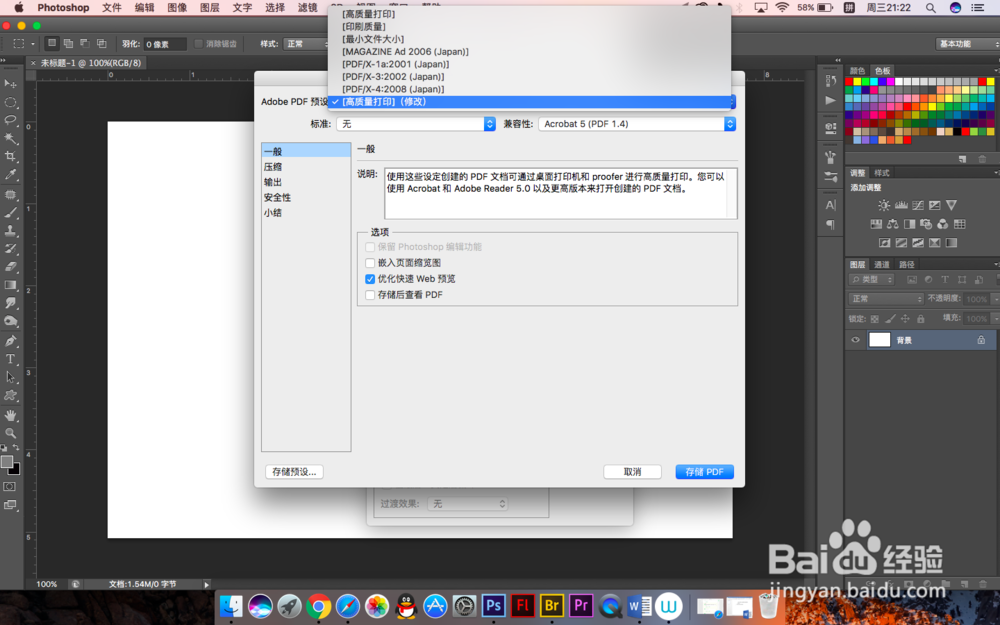Screen dimensions: 1000x625
Task: Open the Brightness/Contrast adjustment icon
Action: 884,205
